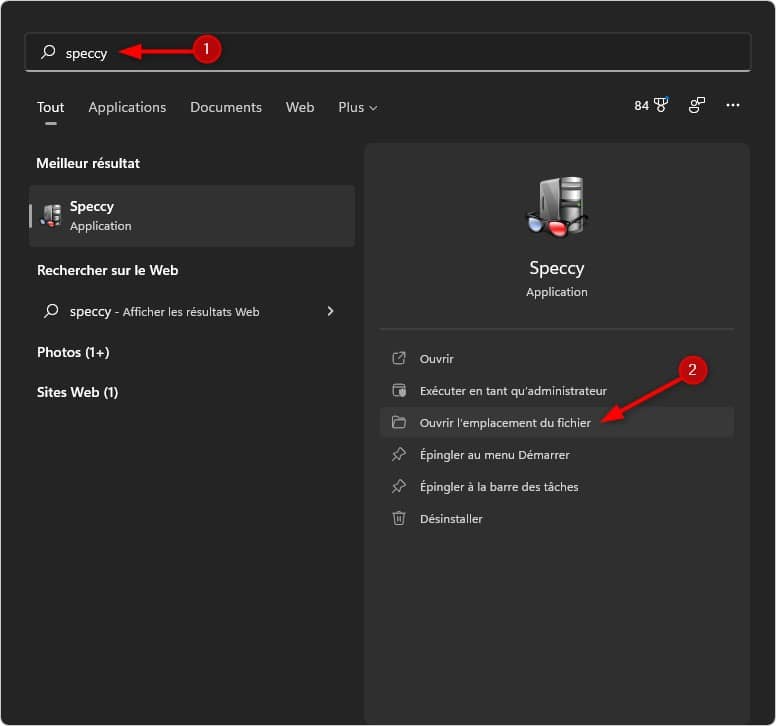Viewport: 776px width, 726px height.
Task: Click the pin icon beside Épingler au menu Démarrer
Action: (399, 454)
